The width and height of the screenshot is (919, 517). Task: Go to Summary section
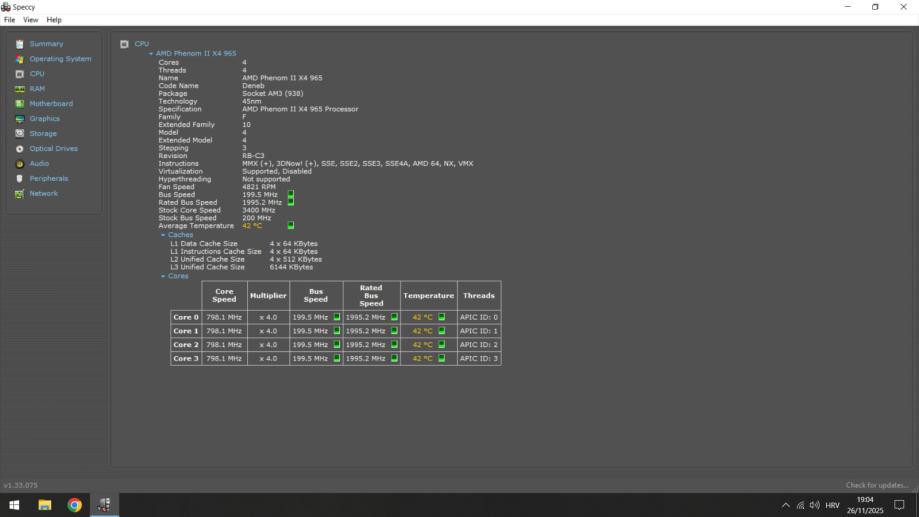point(46,44)
